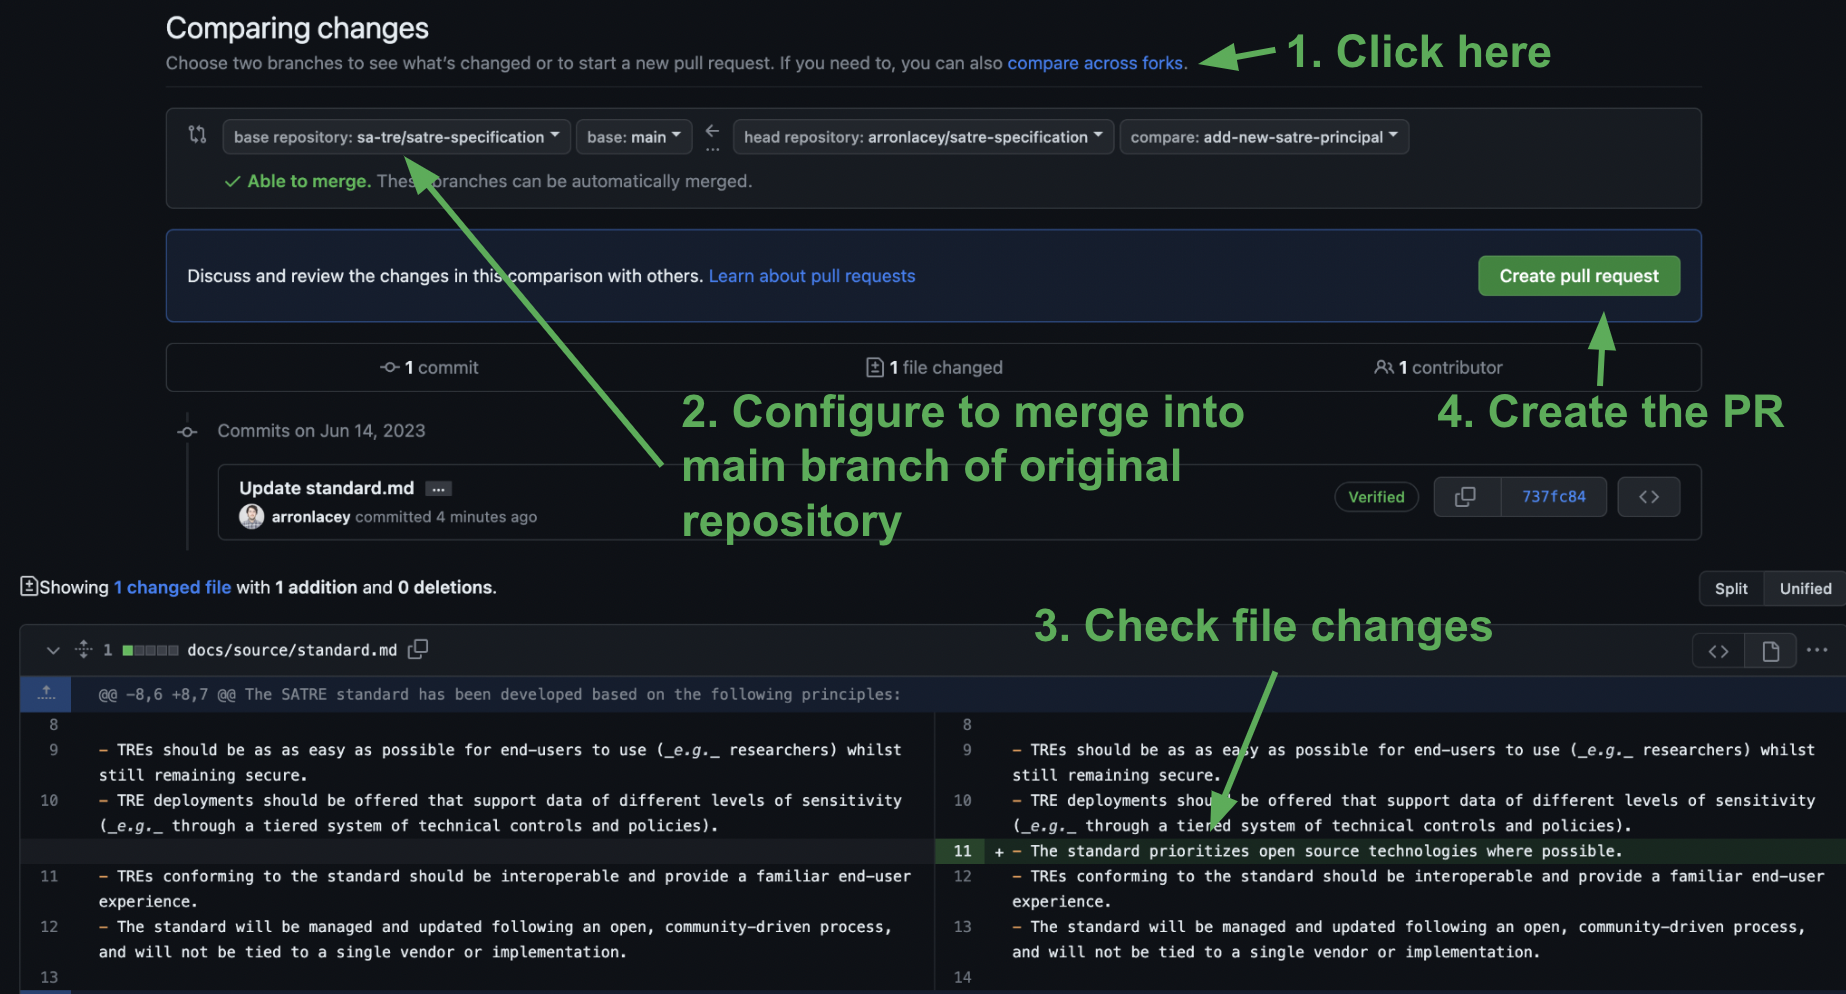Collapse the standard.md file diff
Viewport: 1846px width, 994px height.
coord(53,650)
